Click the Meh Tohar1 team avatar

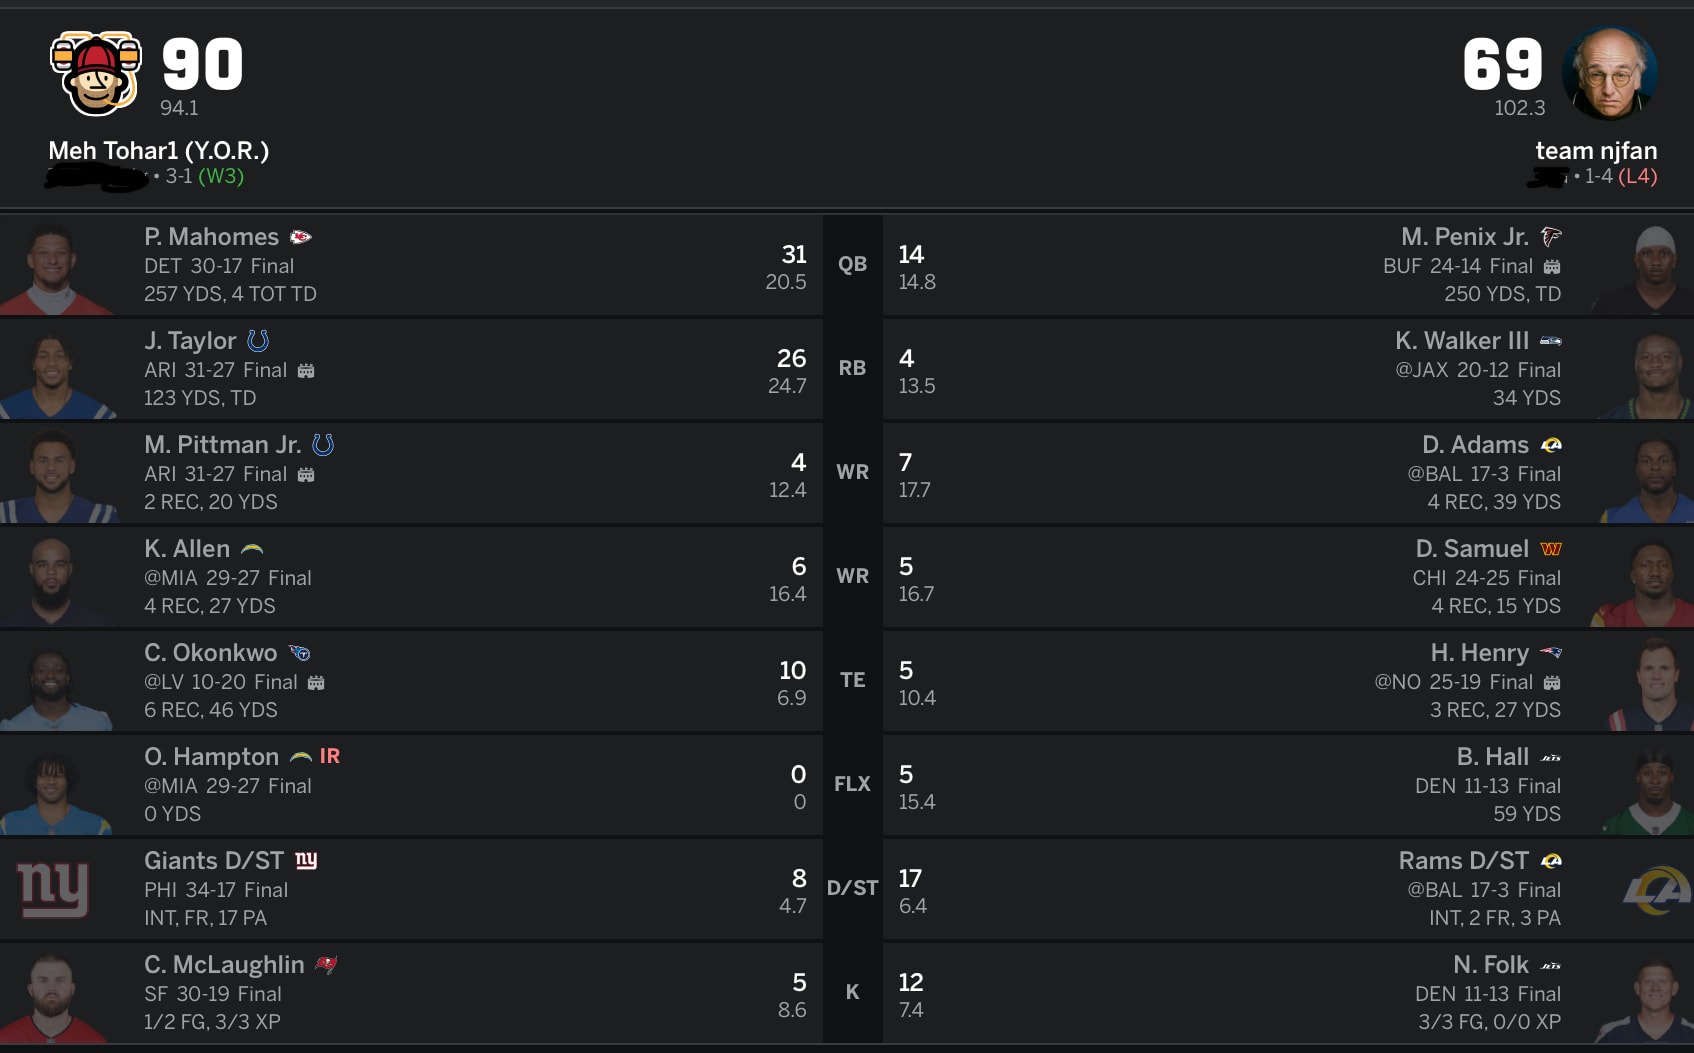tap(96, 73)
